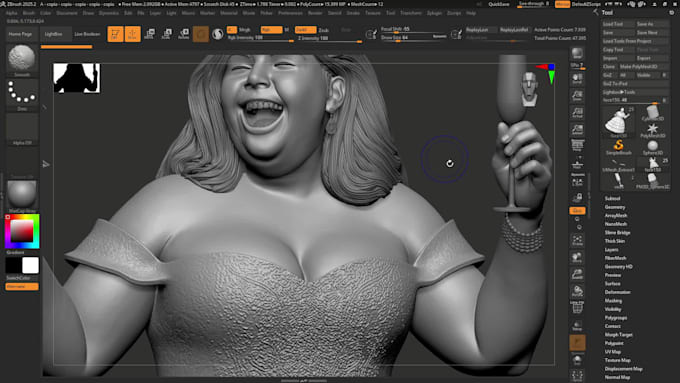Viewport: 680px width, 383px height.
Task: Expand the Masking subpalette
Action: 613,301
